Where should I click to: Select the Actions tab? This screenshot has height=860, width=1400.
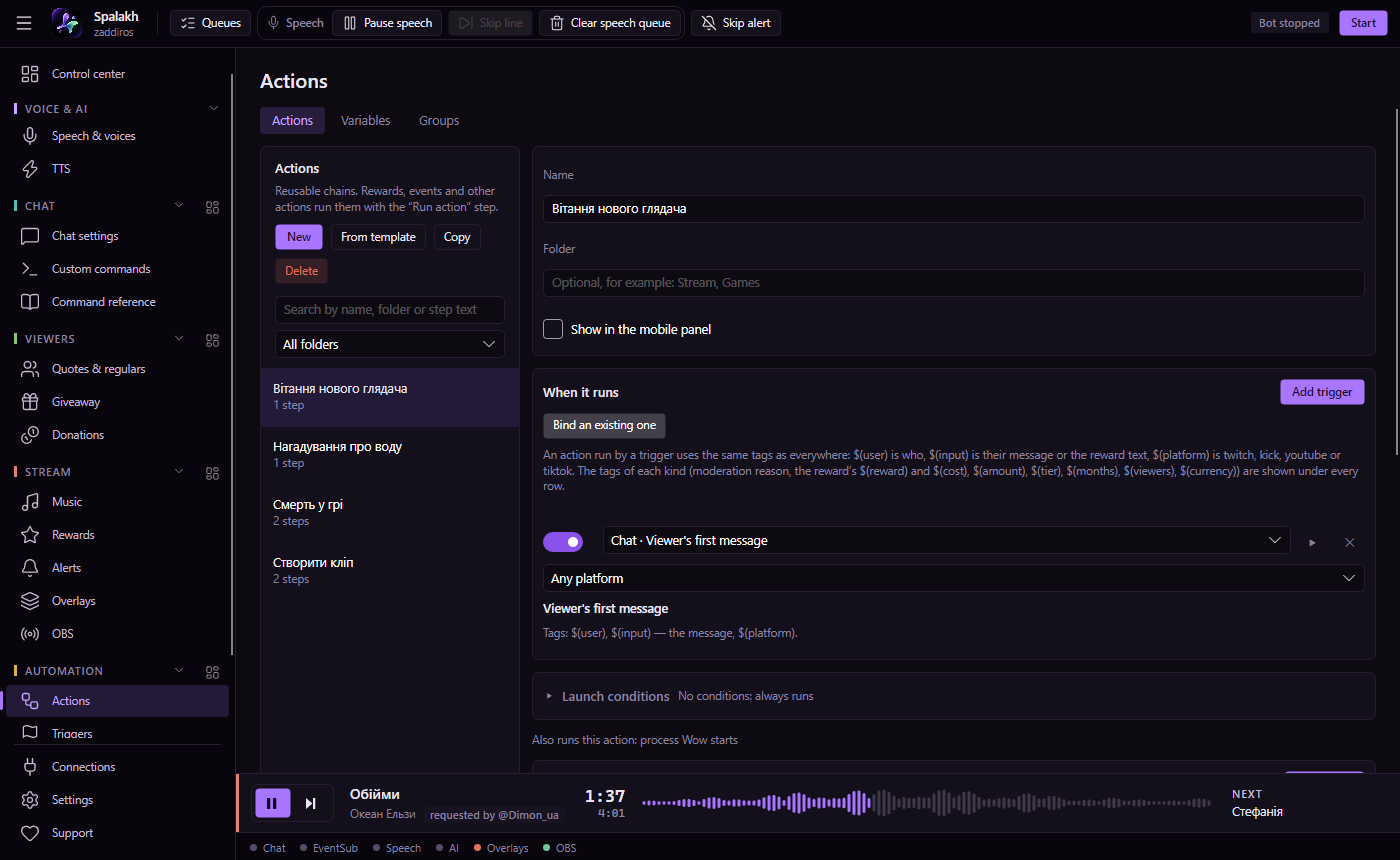pos(292,120)
